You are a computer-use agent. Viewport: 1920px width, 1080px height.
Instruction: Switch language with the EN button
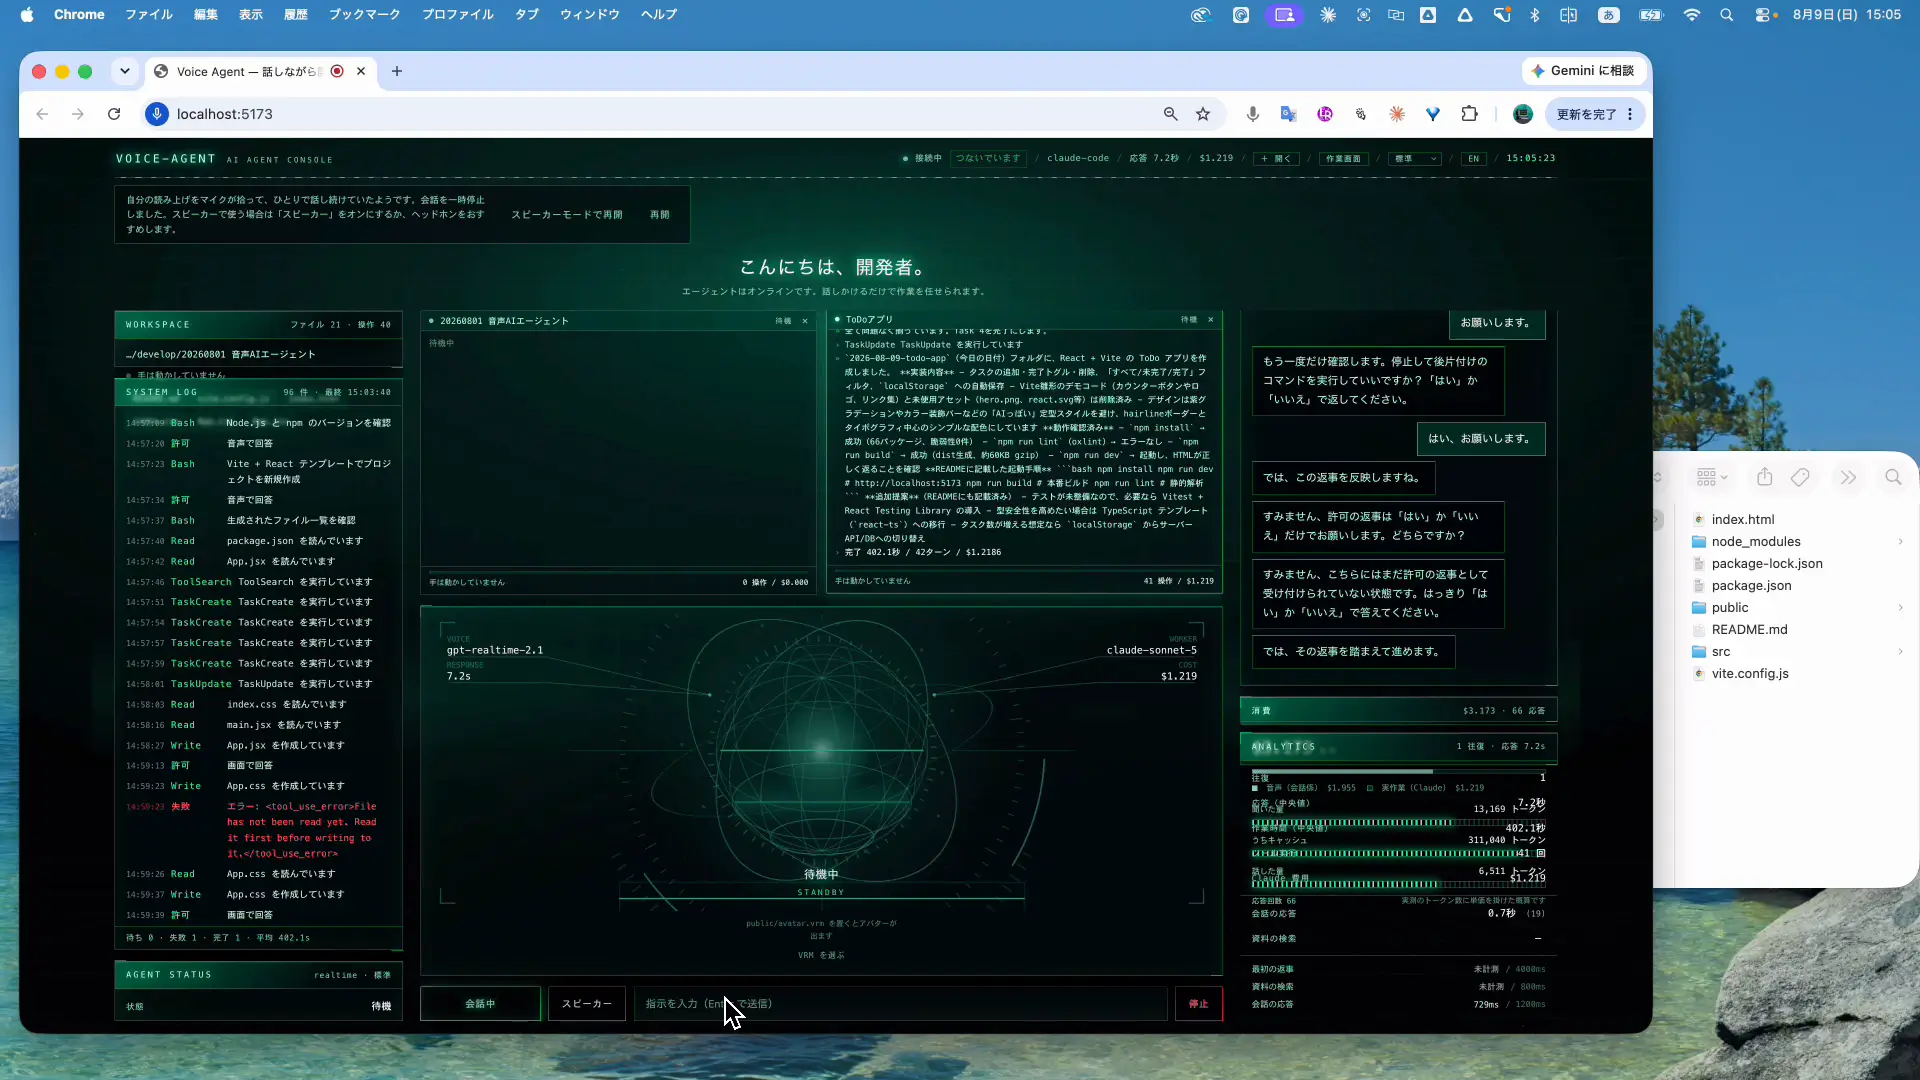pos(1473,159)
